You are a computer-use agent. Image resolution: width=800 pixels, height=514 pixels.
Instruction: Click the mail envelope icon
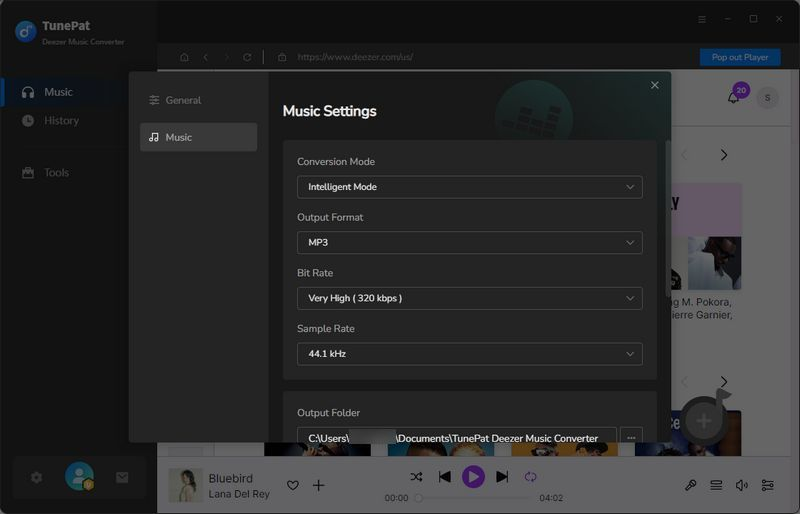[x=122, y=478]
